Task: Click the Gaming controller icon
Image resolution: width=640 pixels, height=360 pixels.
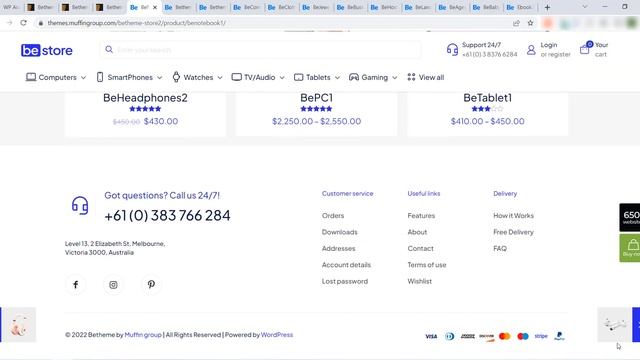Action: (354, 77)
